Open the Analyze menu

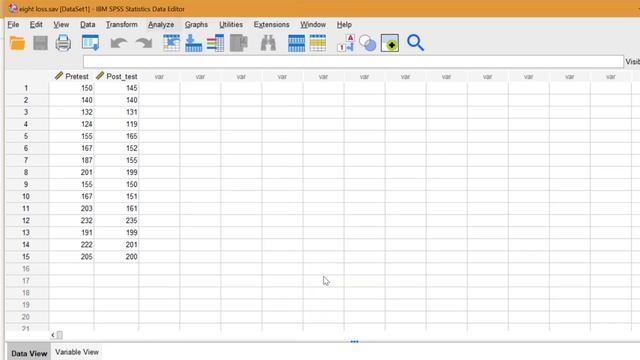point(161,24)
